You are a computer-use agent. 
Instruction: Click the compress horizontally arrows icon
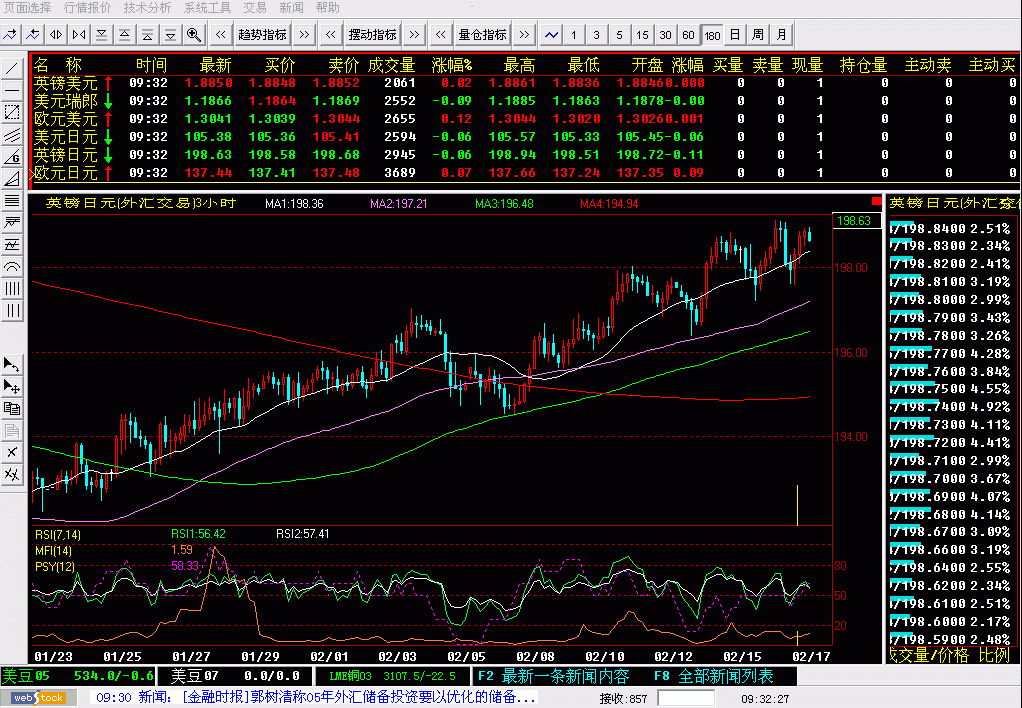click(79, 35)
